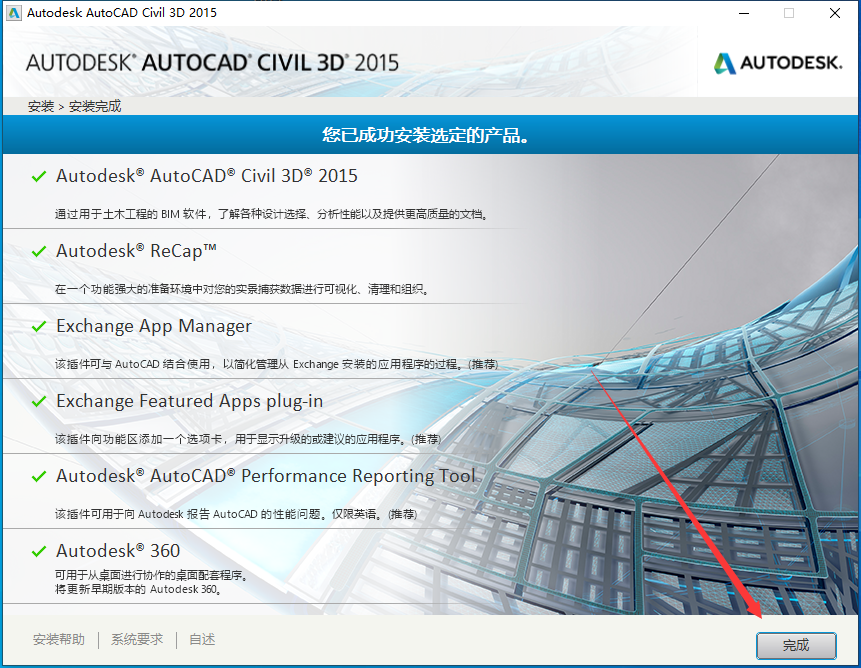Click the 桌面配套程序 description of Autodesk 360
Image resolution: width=861 pixels, height=668 pixels.
(x=151, y=575)
